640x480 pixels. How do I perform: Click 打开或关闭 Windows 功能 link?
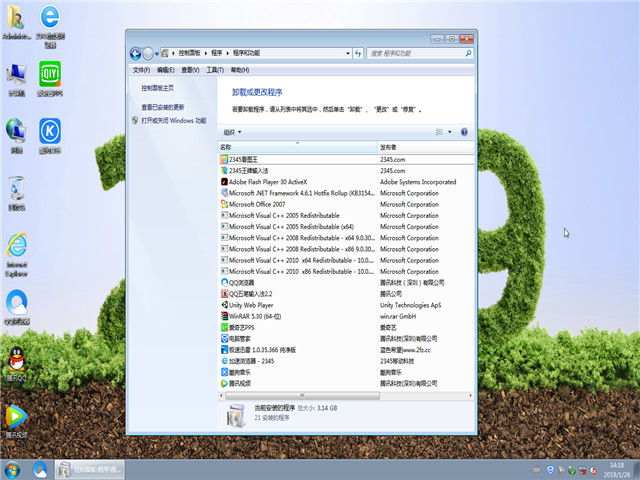point(173,120)
